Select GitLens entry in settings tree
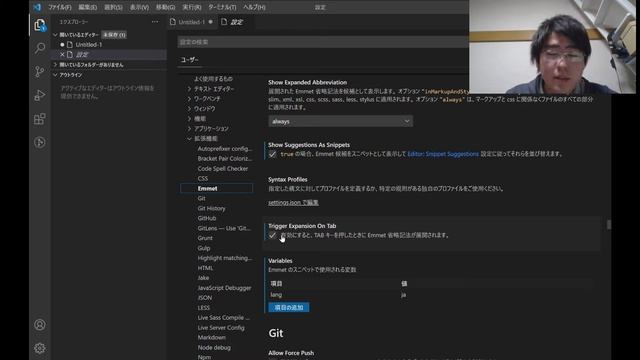This screenshot has width=640, height=360. tap(224, 228)
